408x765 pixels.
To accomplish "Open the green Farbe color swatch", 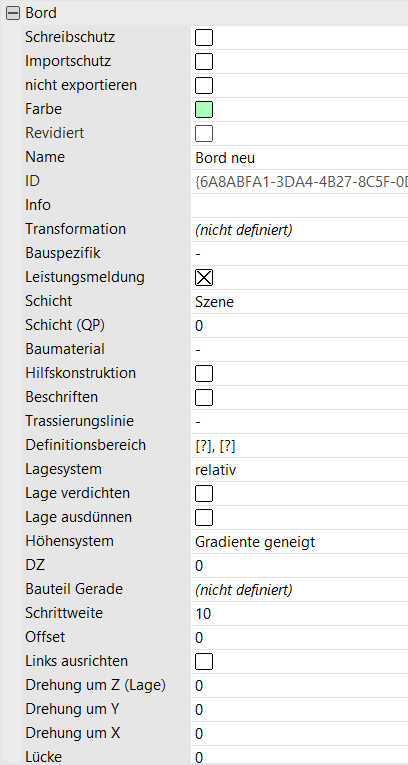I will coord(204,110).
